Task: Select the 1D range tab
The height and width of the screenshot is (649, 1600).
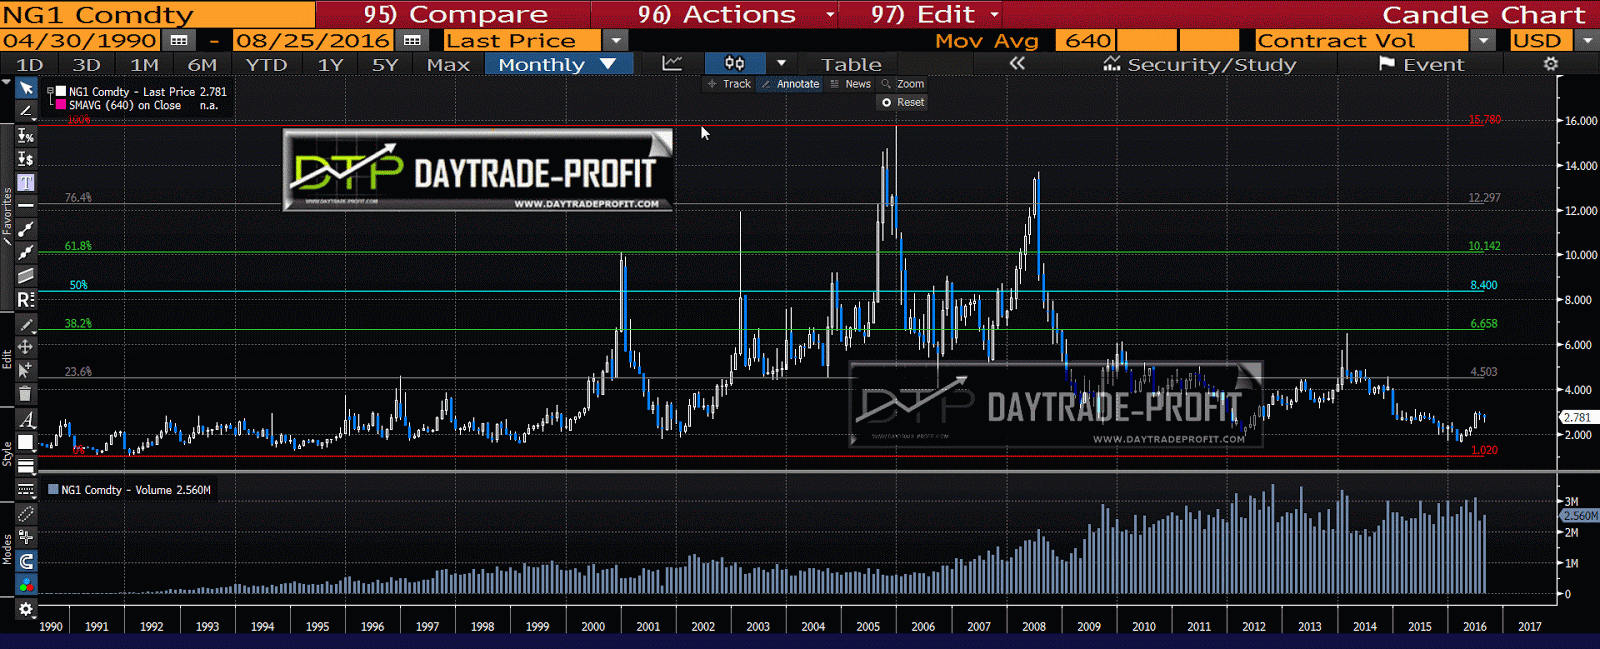Action: (30, 65)
